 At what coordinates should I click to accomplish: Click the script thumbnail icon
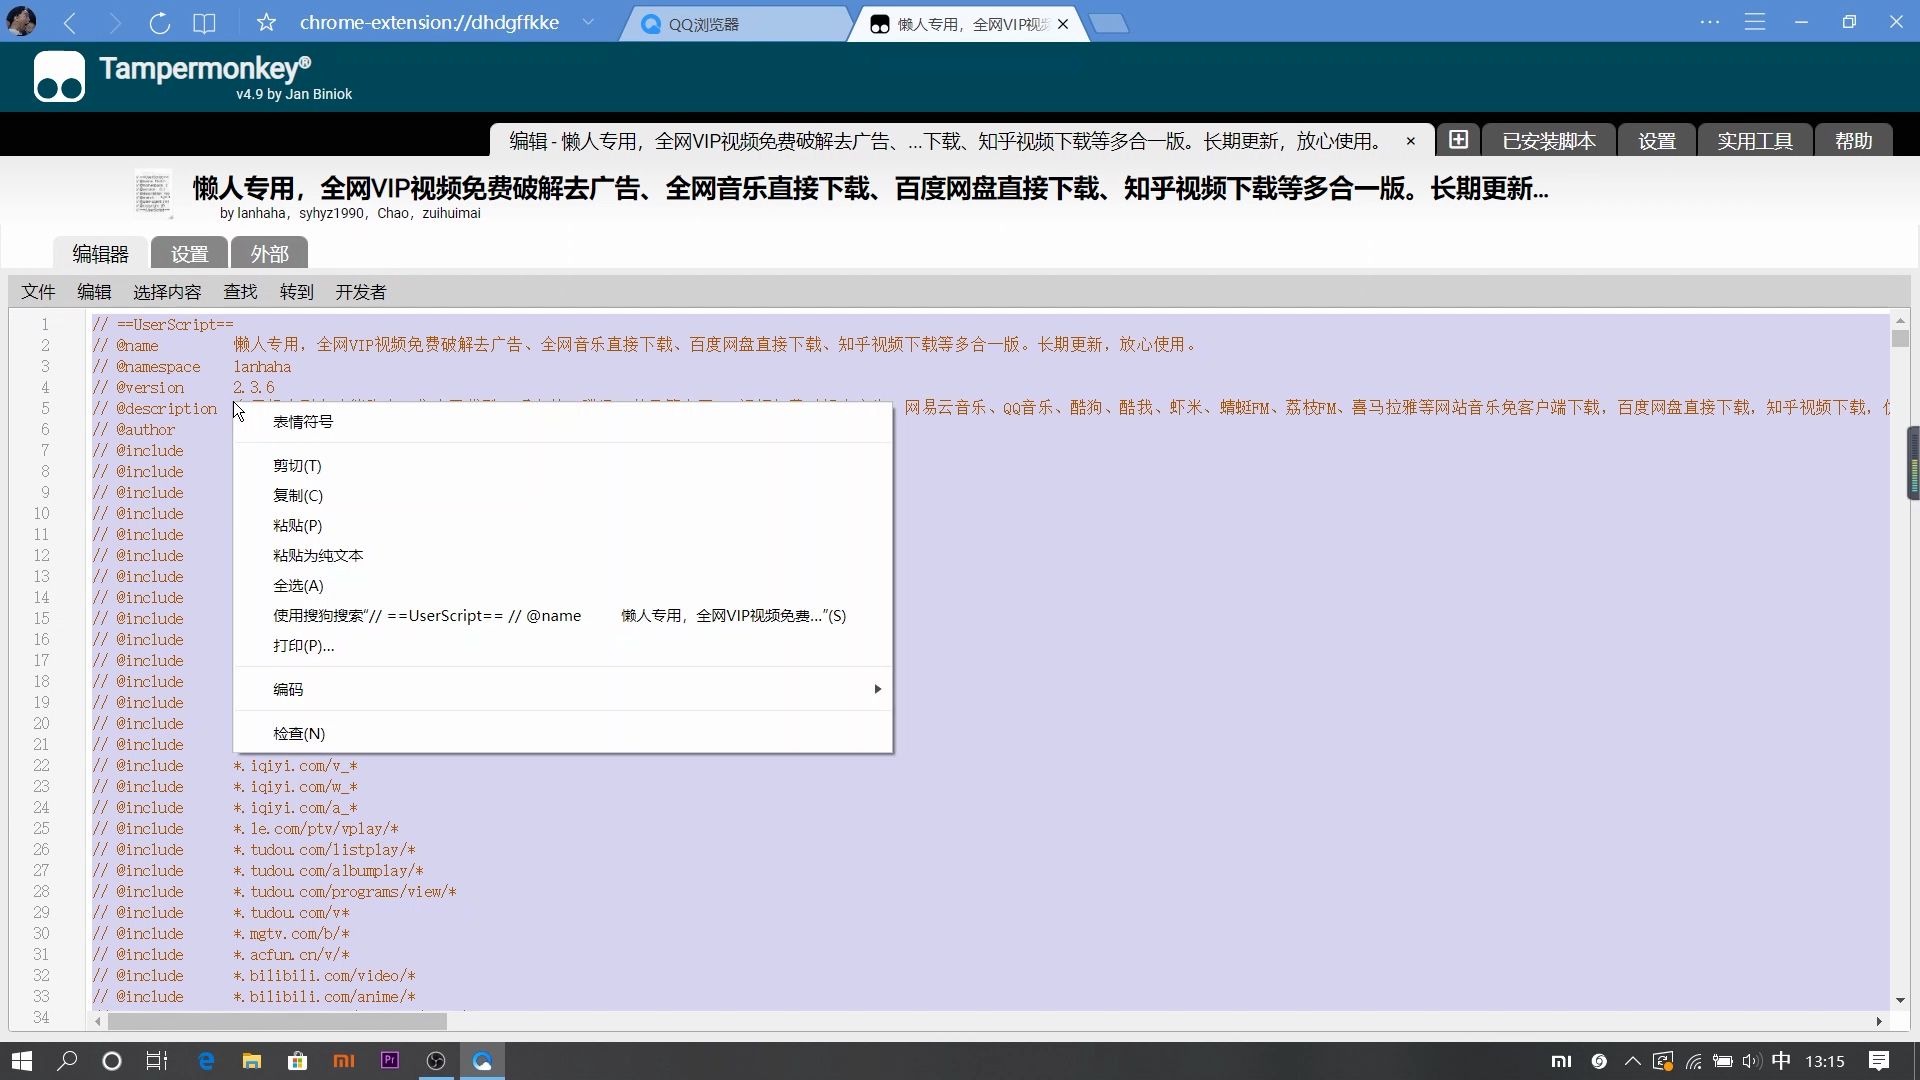click(x=153, y=194)
